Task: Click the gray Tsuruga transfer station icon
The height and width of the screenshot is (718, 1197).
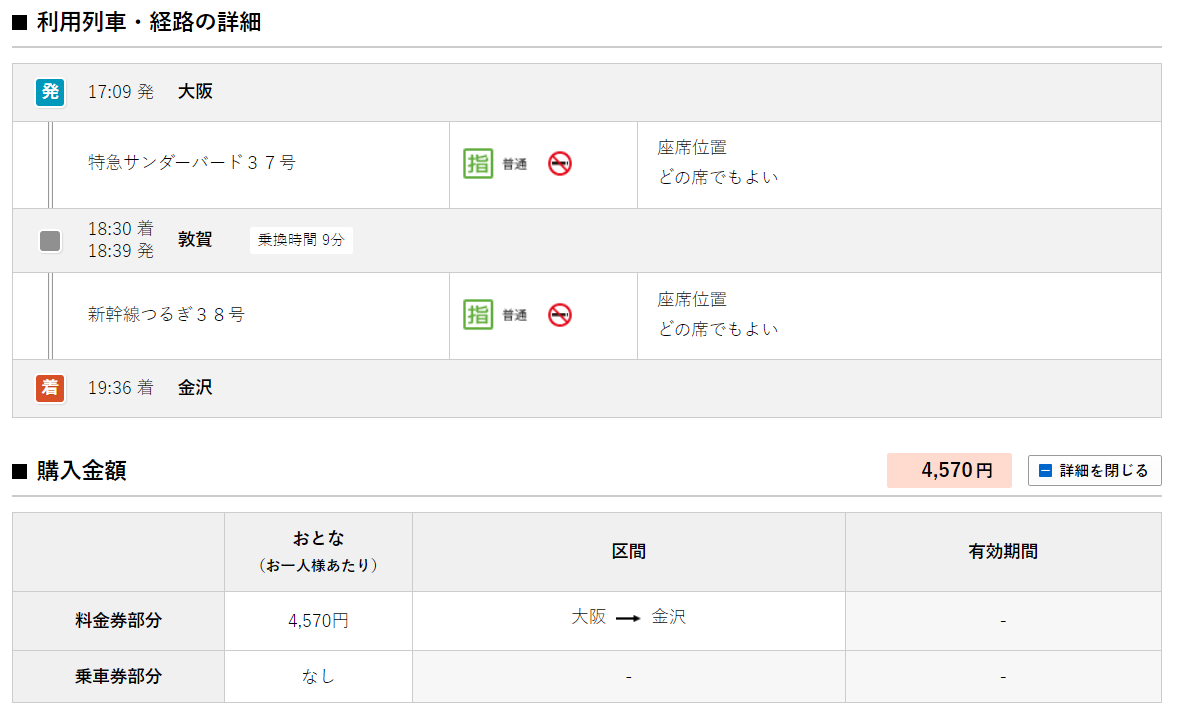Action: click(x=50, y=241)
